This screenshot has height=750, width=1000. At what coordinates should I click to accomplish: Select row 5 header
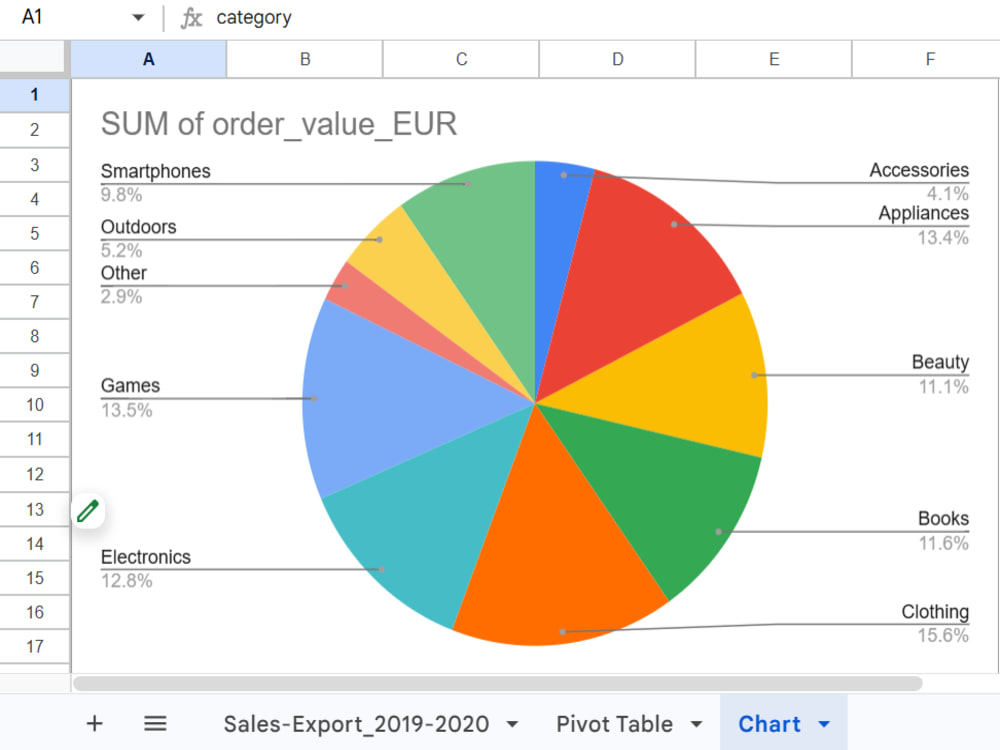(x=34, y=233)
